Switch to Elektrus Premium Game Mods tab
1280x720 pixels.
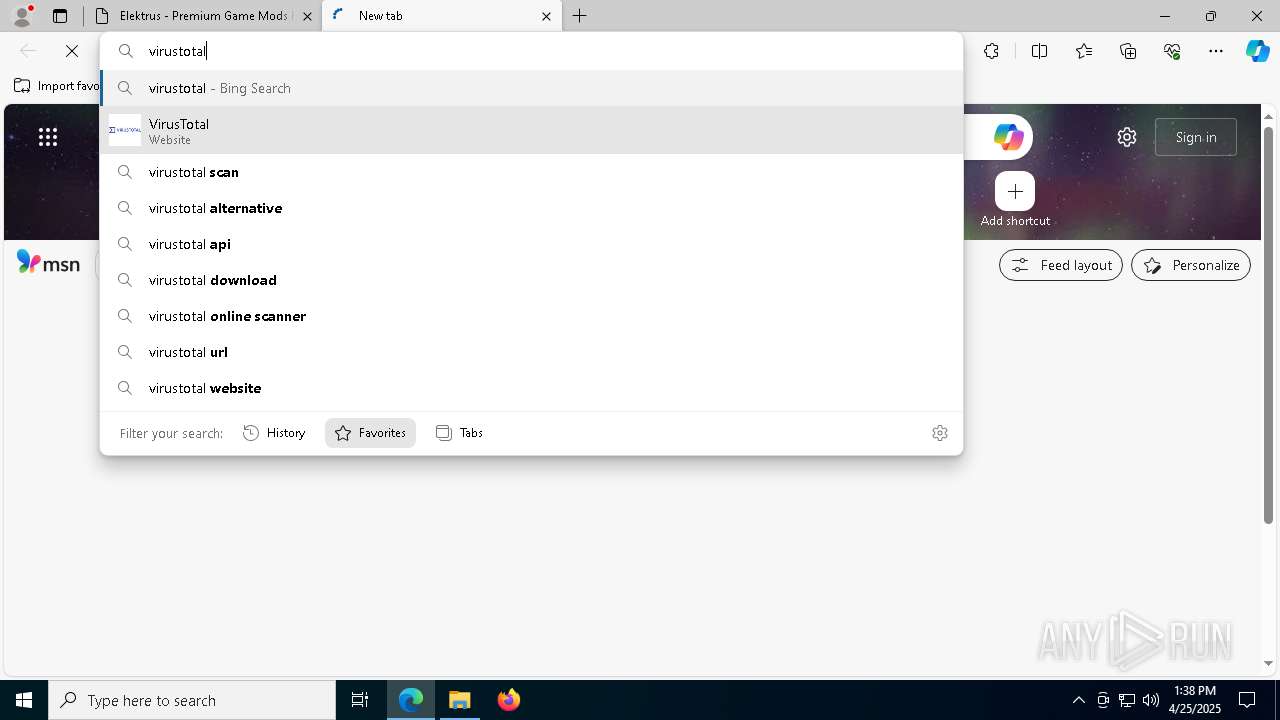coord(202,16)
